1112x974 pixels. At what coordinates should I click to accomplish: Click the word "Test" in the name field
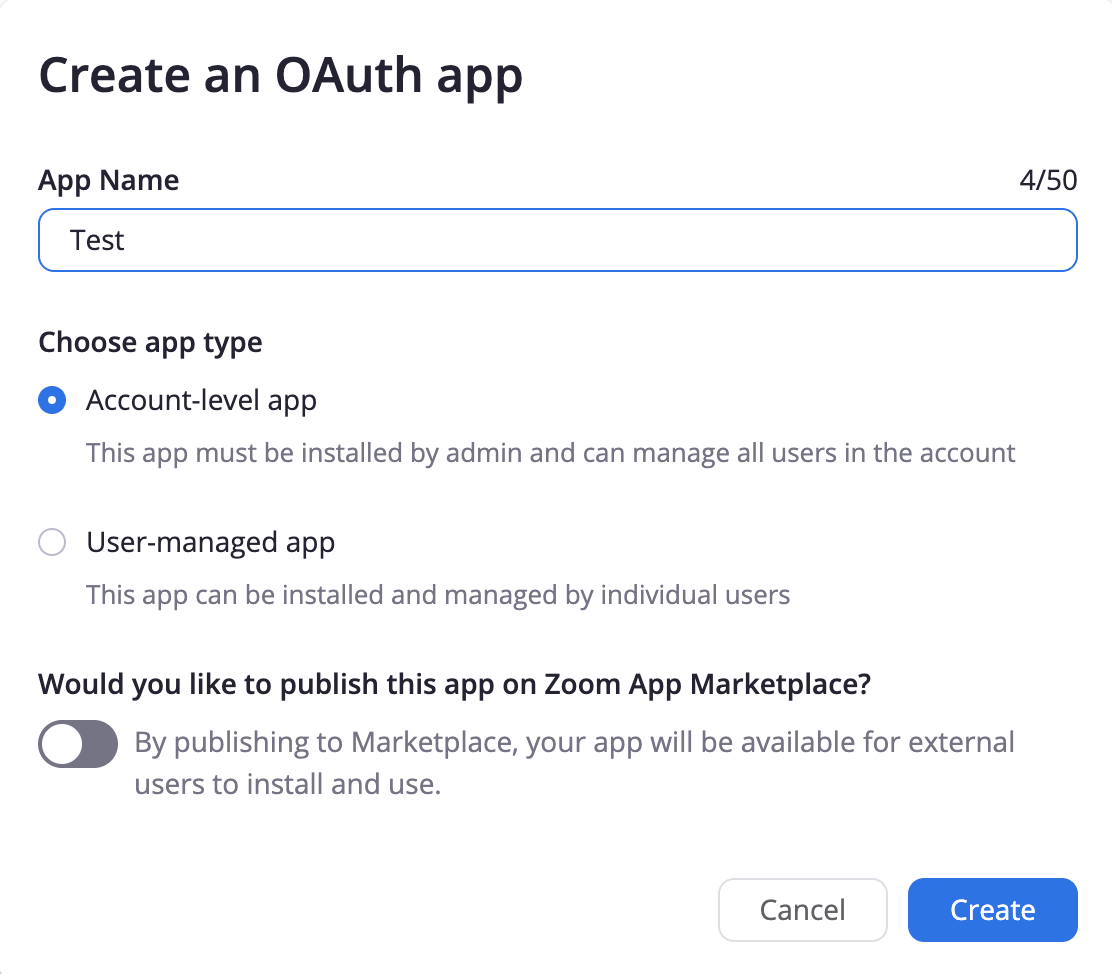pyautogui.click(x=97, y=240)
